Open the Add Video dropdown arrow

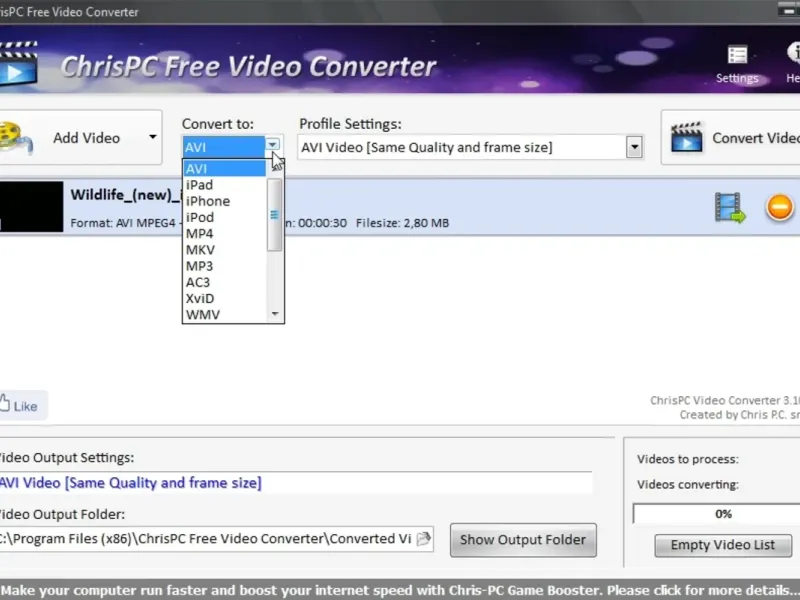[153, 137]
